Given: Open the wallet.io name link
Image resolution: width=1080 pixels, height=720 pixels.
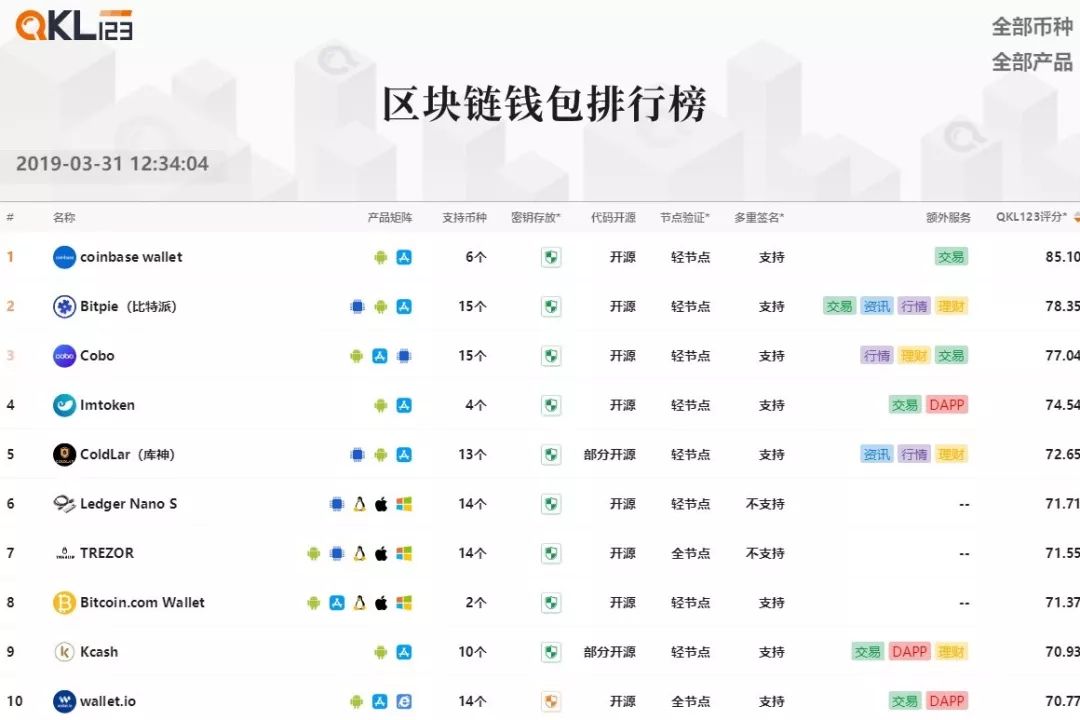Looking at the screenshot, I should (108, 701).
